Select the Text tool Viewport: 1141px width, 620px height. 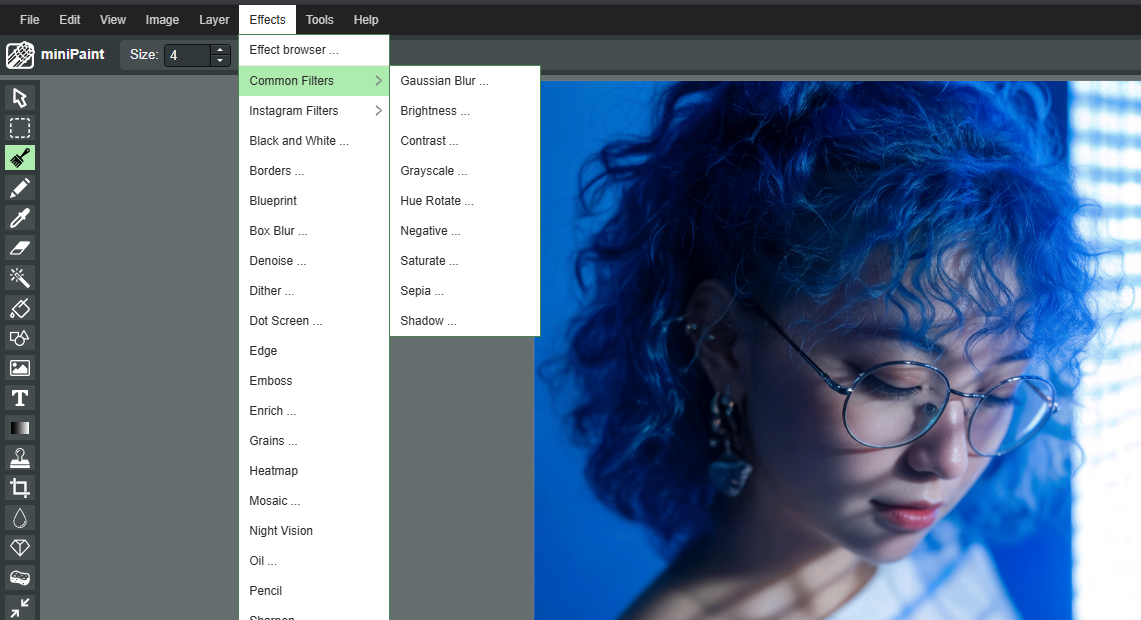(x=20, y=398)
